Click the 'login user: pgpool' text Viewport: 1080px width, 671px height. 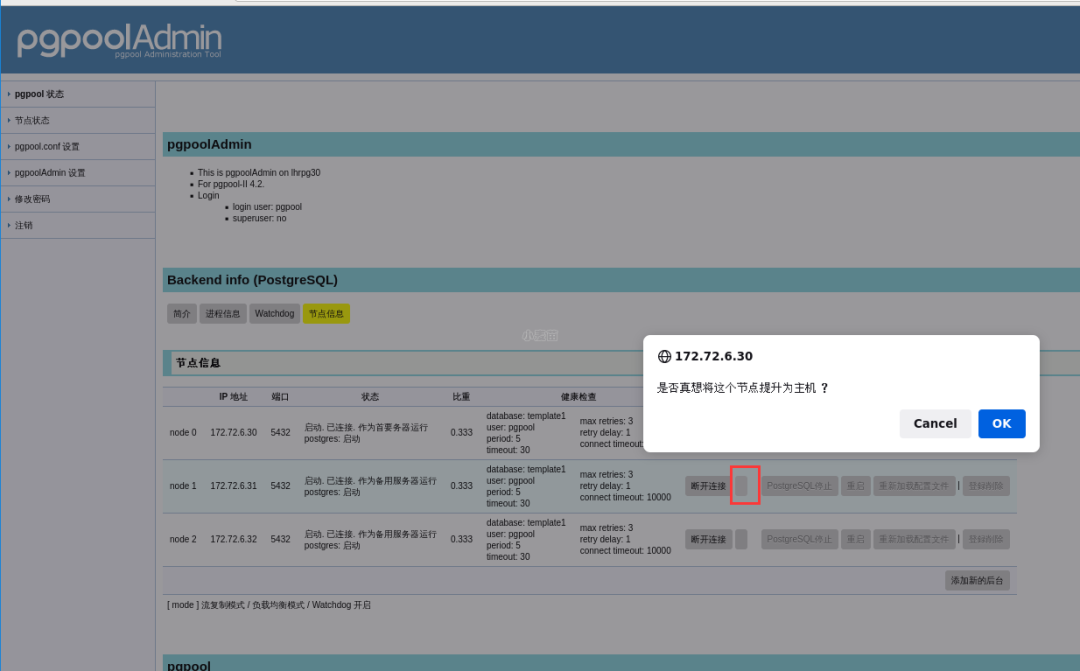(267, 207)
